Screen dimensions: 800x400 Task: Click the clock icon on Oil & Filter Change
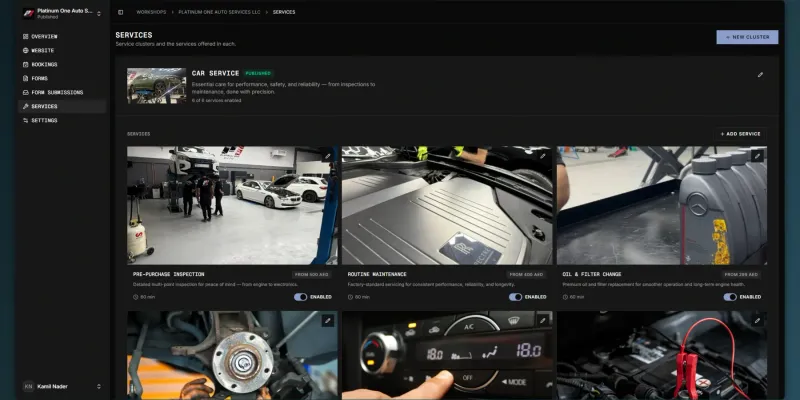565,297
